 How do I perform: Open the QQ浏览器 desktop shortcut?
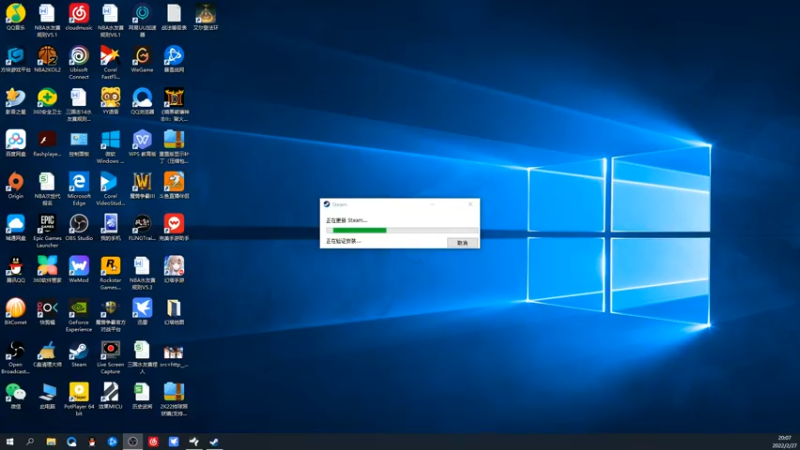point(142,101)
